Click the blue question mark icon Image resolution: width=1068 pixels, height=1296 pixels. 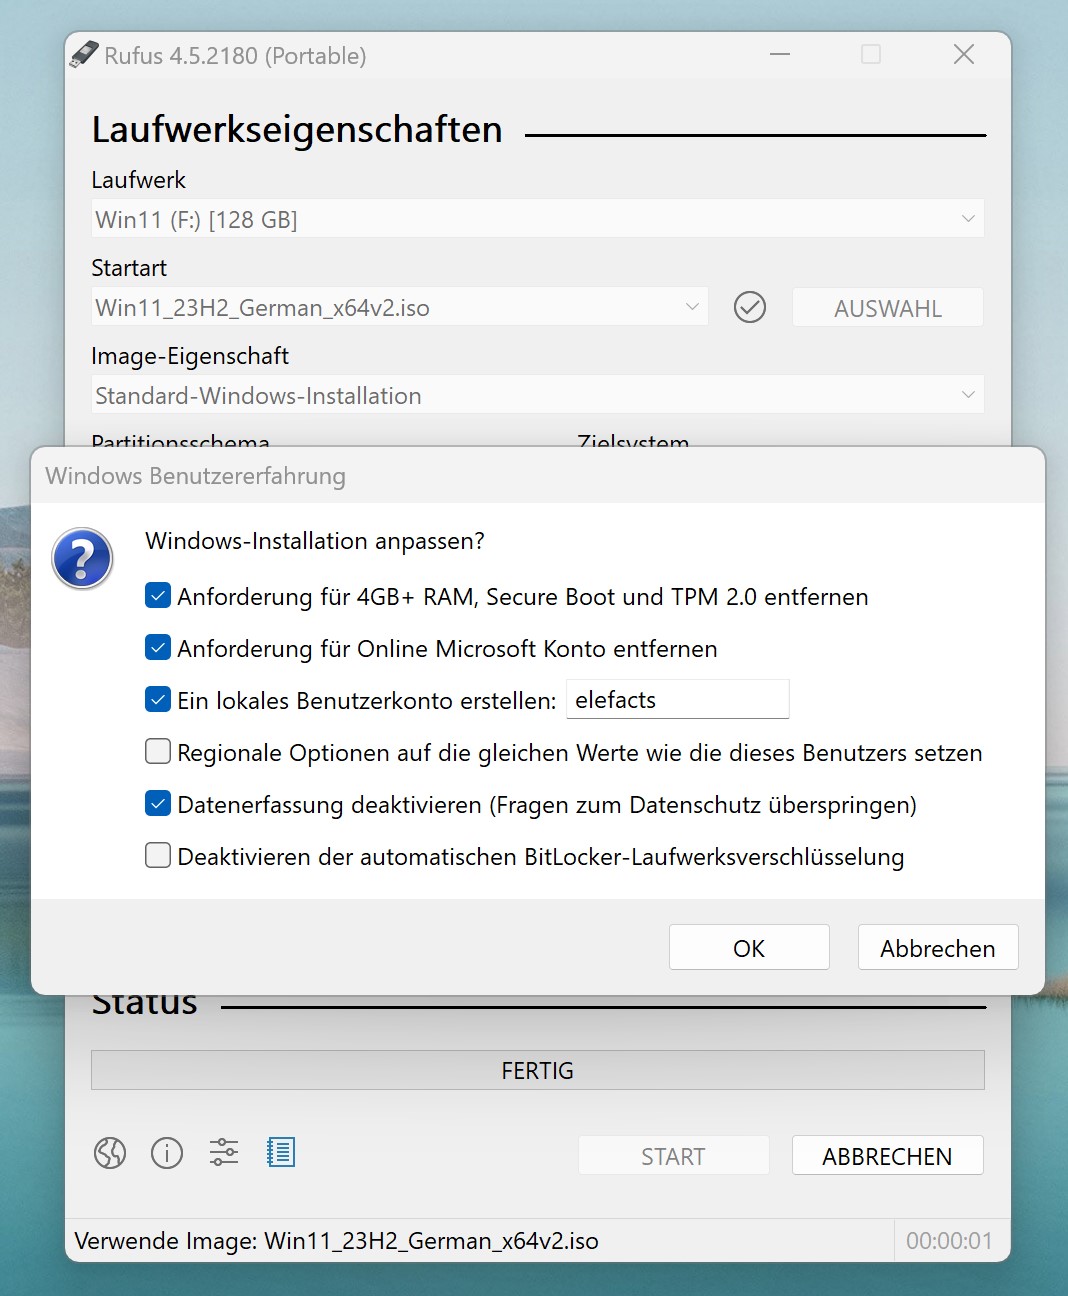(82, 558)
